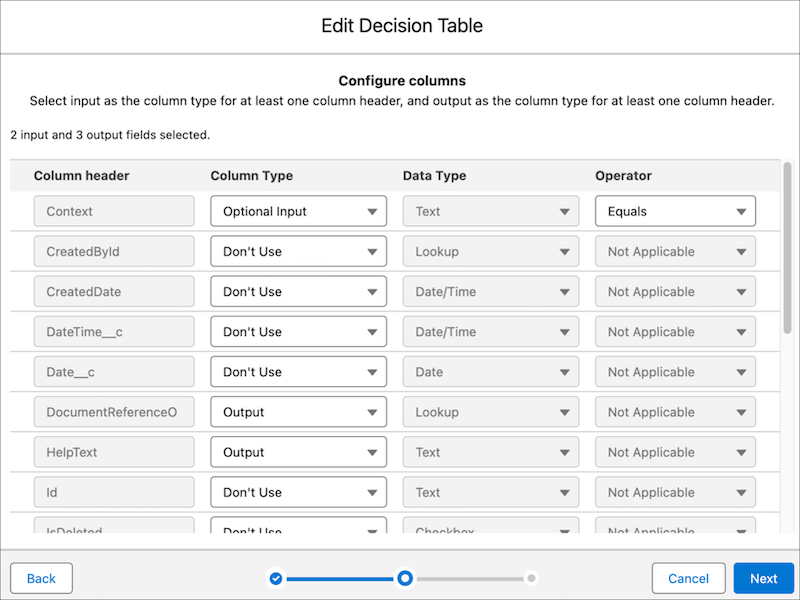Open Column Type dropdown for Id row
Image resolution: width=800 pixels, height=600 pixels.
click(298, 492)
